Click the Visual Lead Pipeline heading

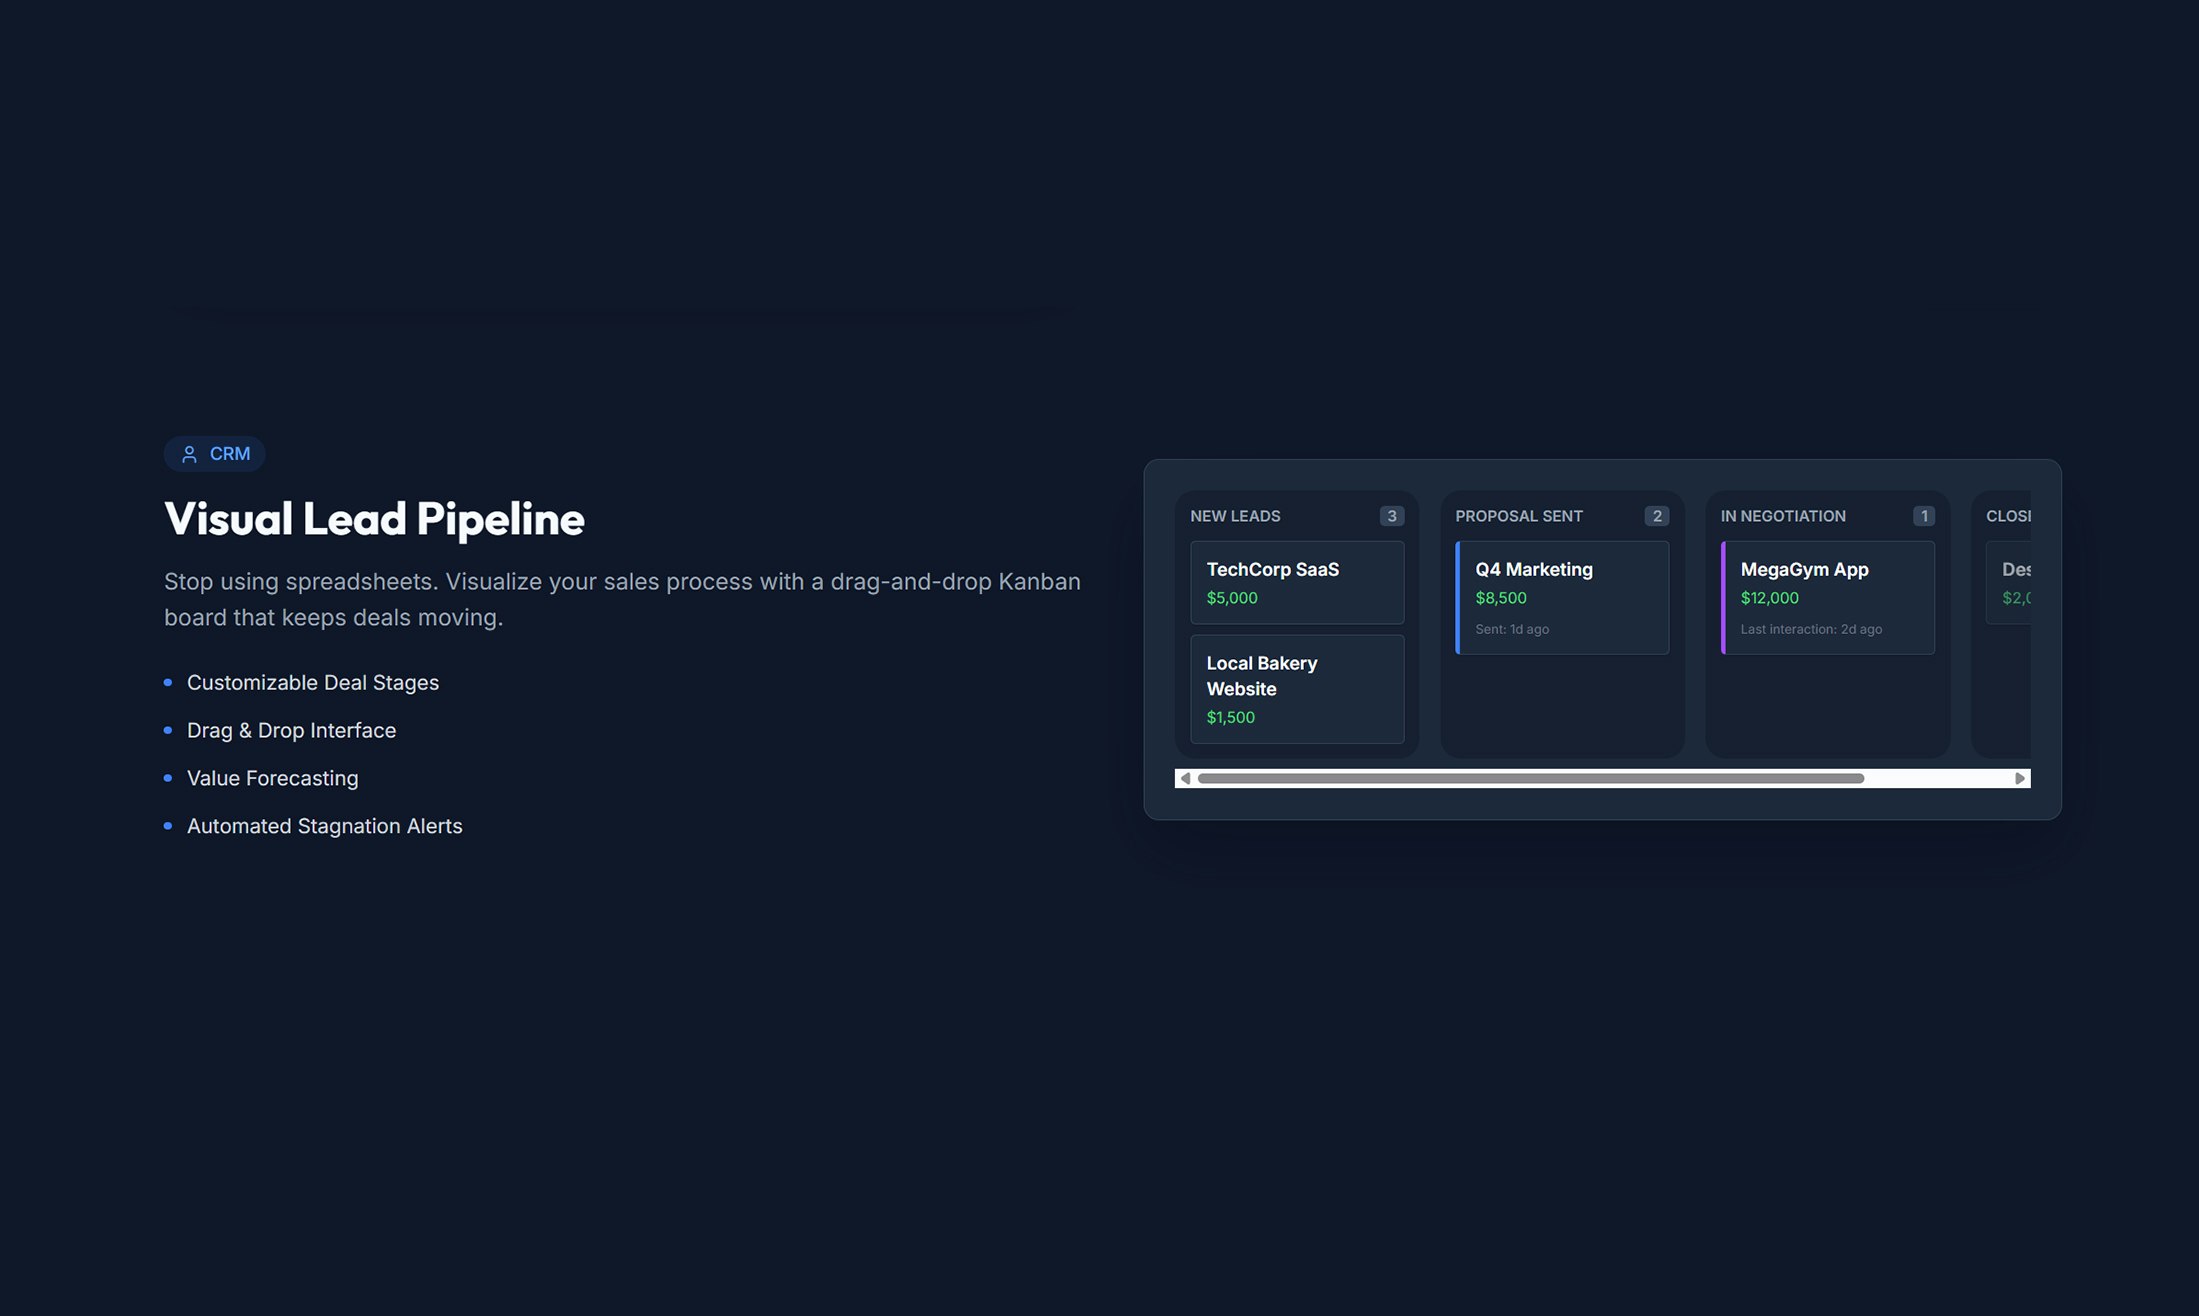(x=374, y=519)
